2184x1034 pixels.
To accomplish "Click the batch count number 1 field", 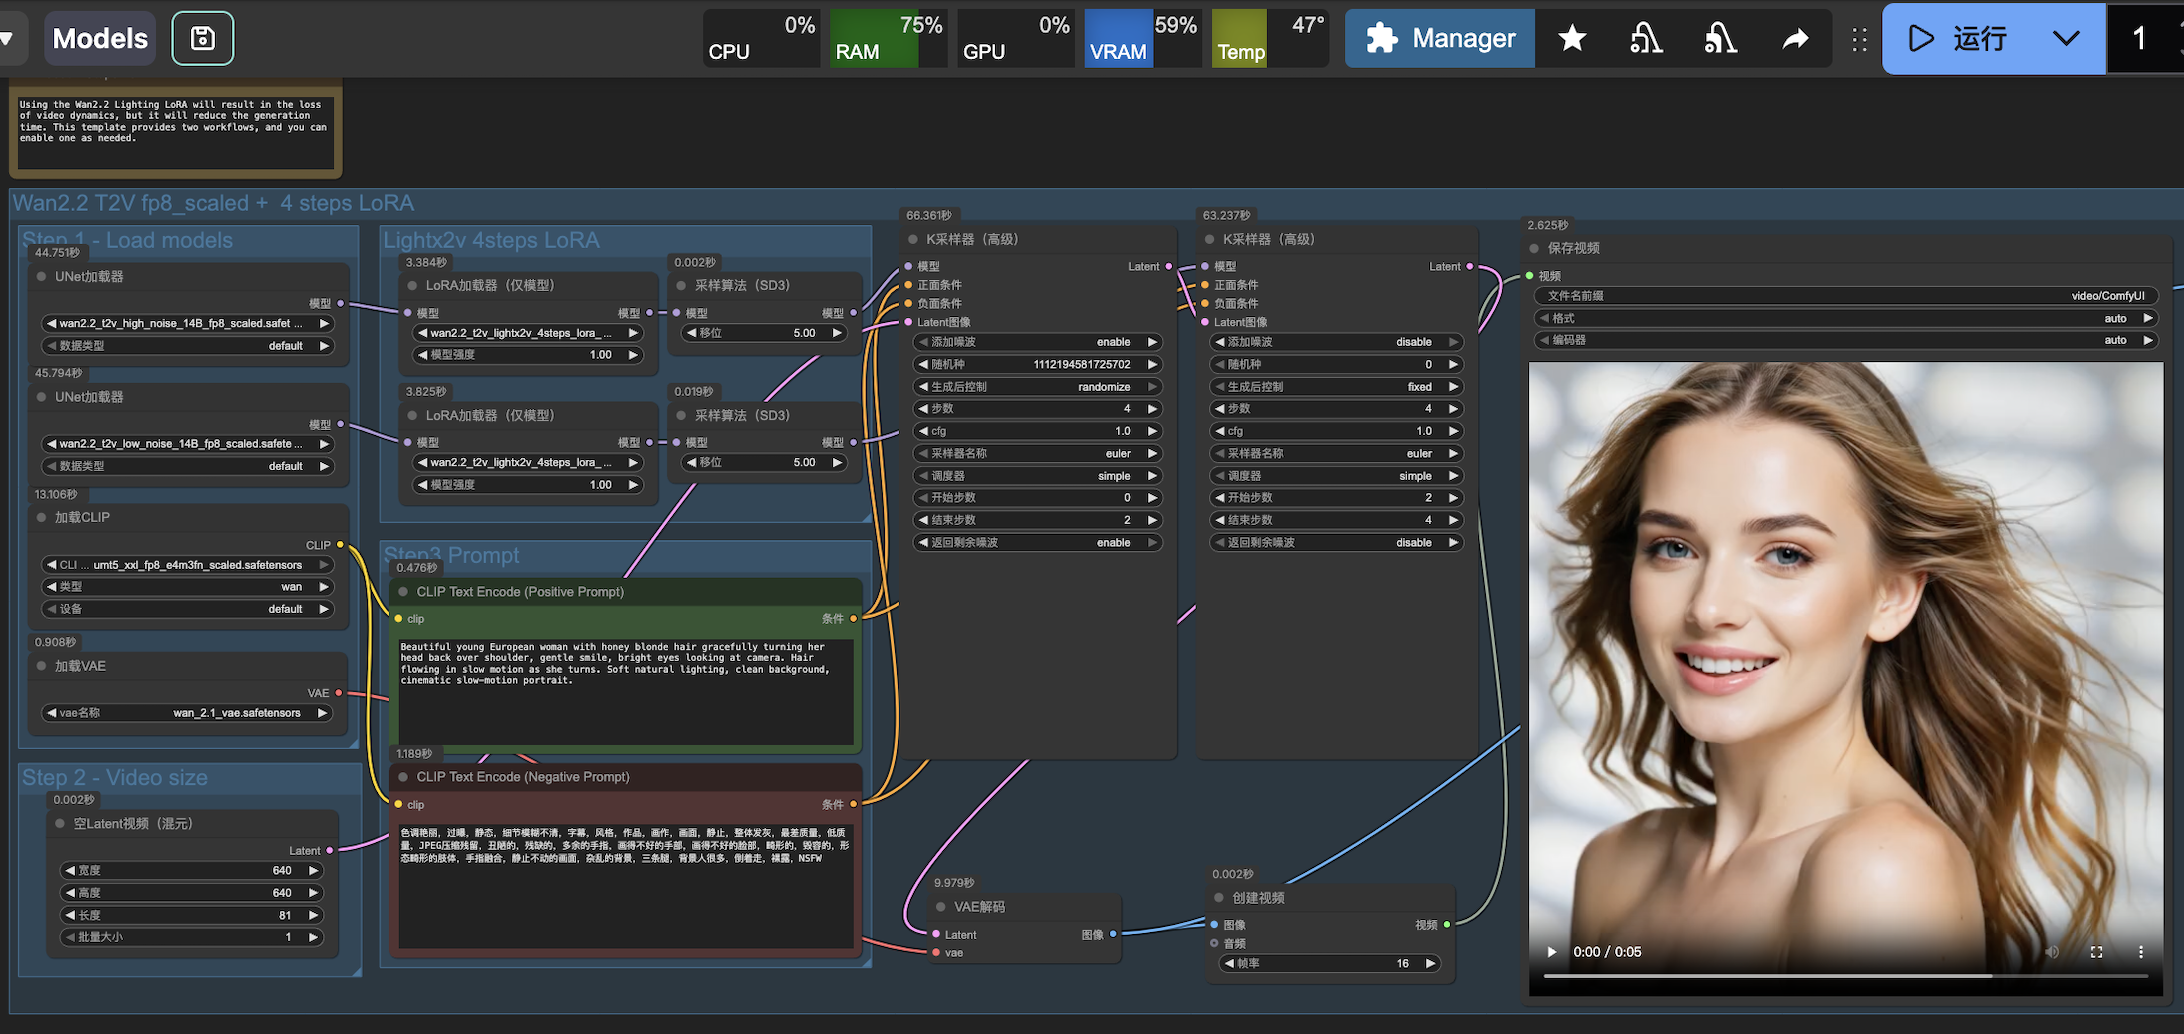I will click(x=2140, y=39).
